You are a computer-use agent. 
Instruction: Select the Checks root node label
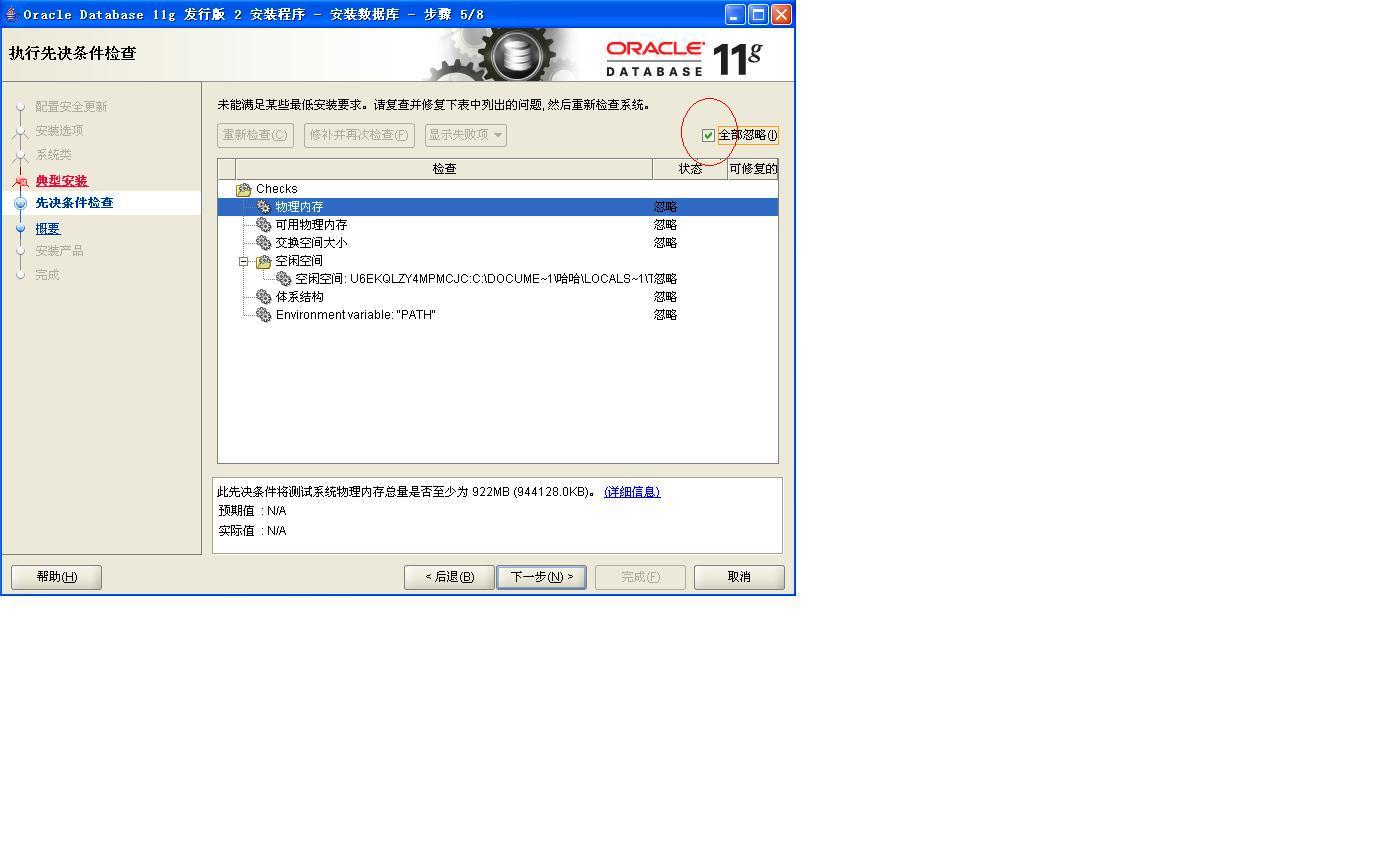click(x=277, y=189)
